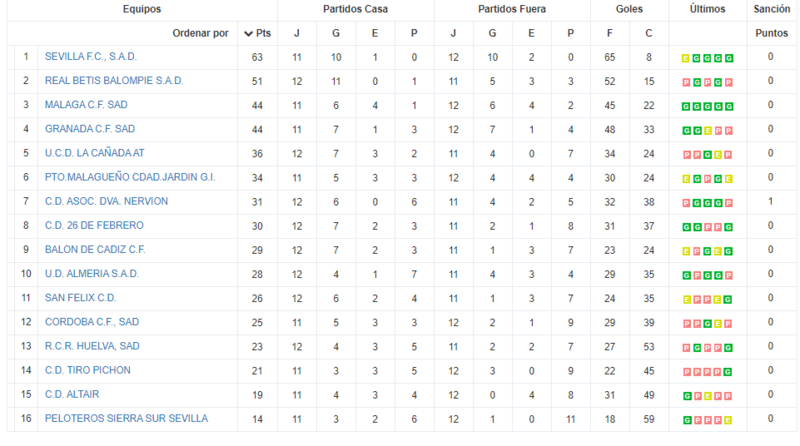The height and width of the screenshot is (446, 800).
Task: Open SEVILLA F.C., S.A.D. team link
Action: tap(91, 57)
